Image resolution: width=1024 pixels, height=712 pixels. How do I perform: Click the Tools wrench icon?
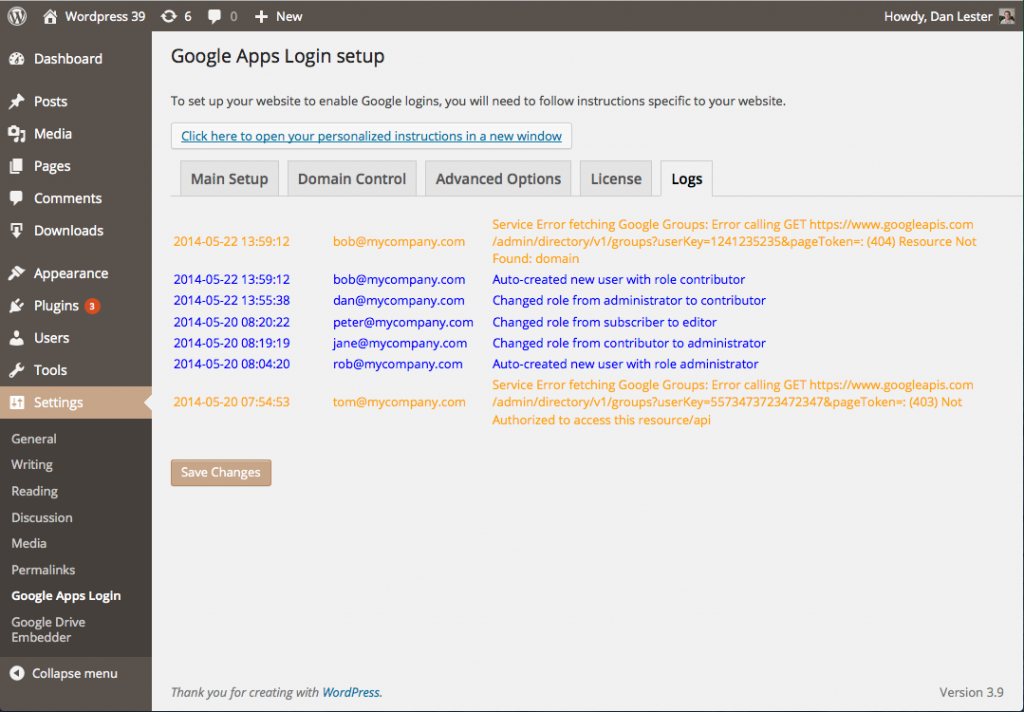(16, 370)
